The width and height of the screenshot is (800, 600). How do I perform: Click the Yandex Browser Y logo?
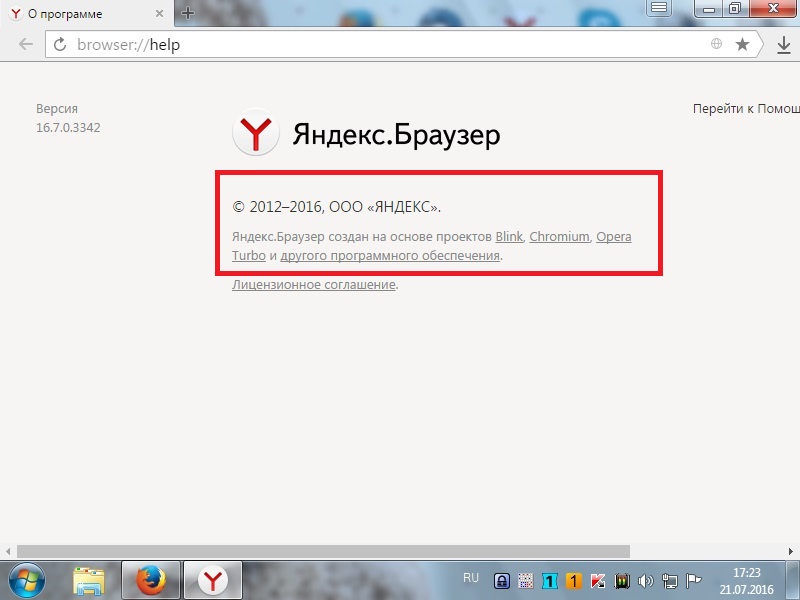(256, 132)
